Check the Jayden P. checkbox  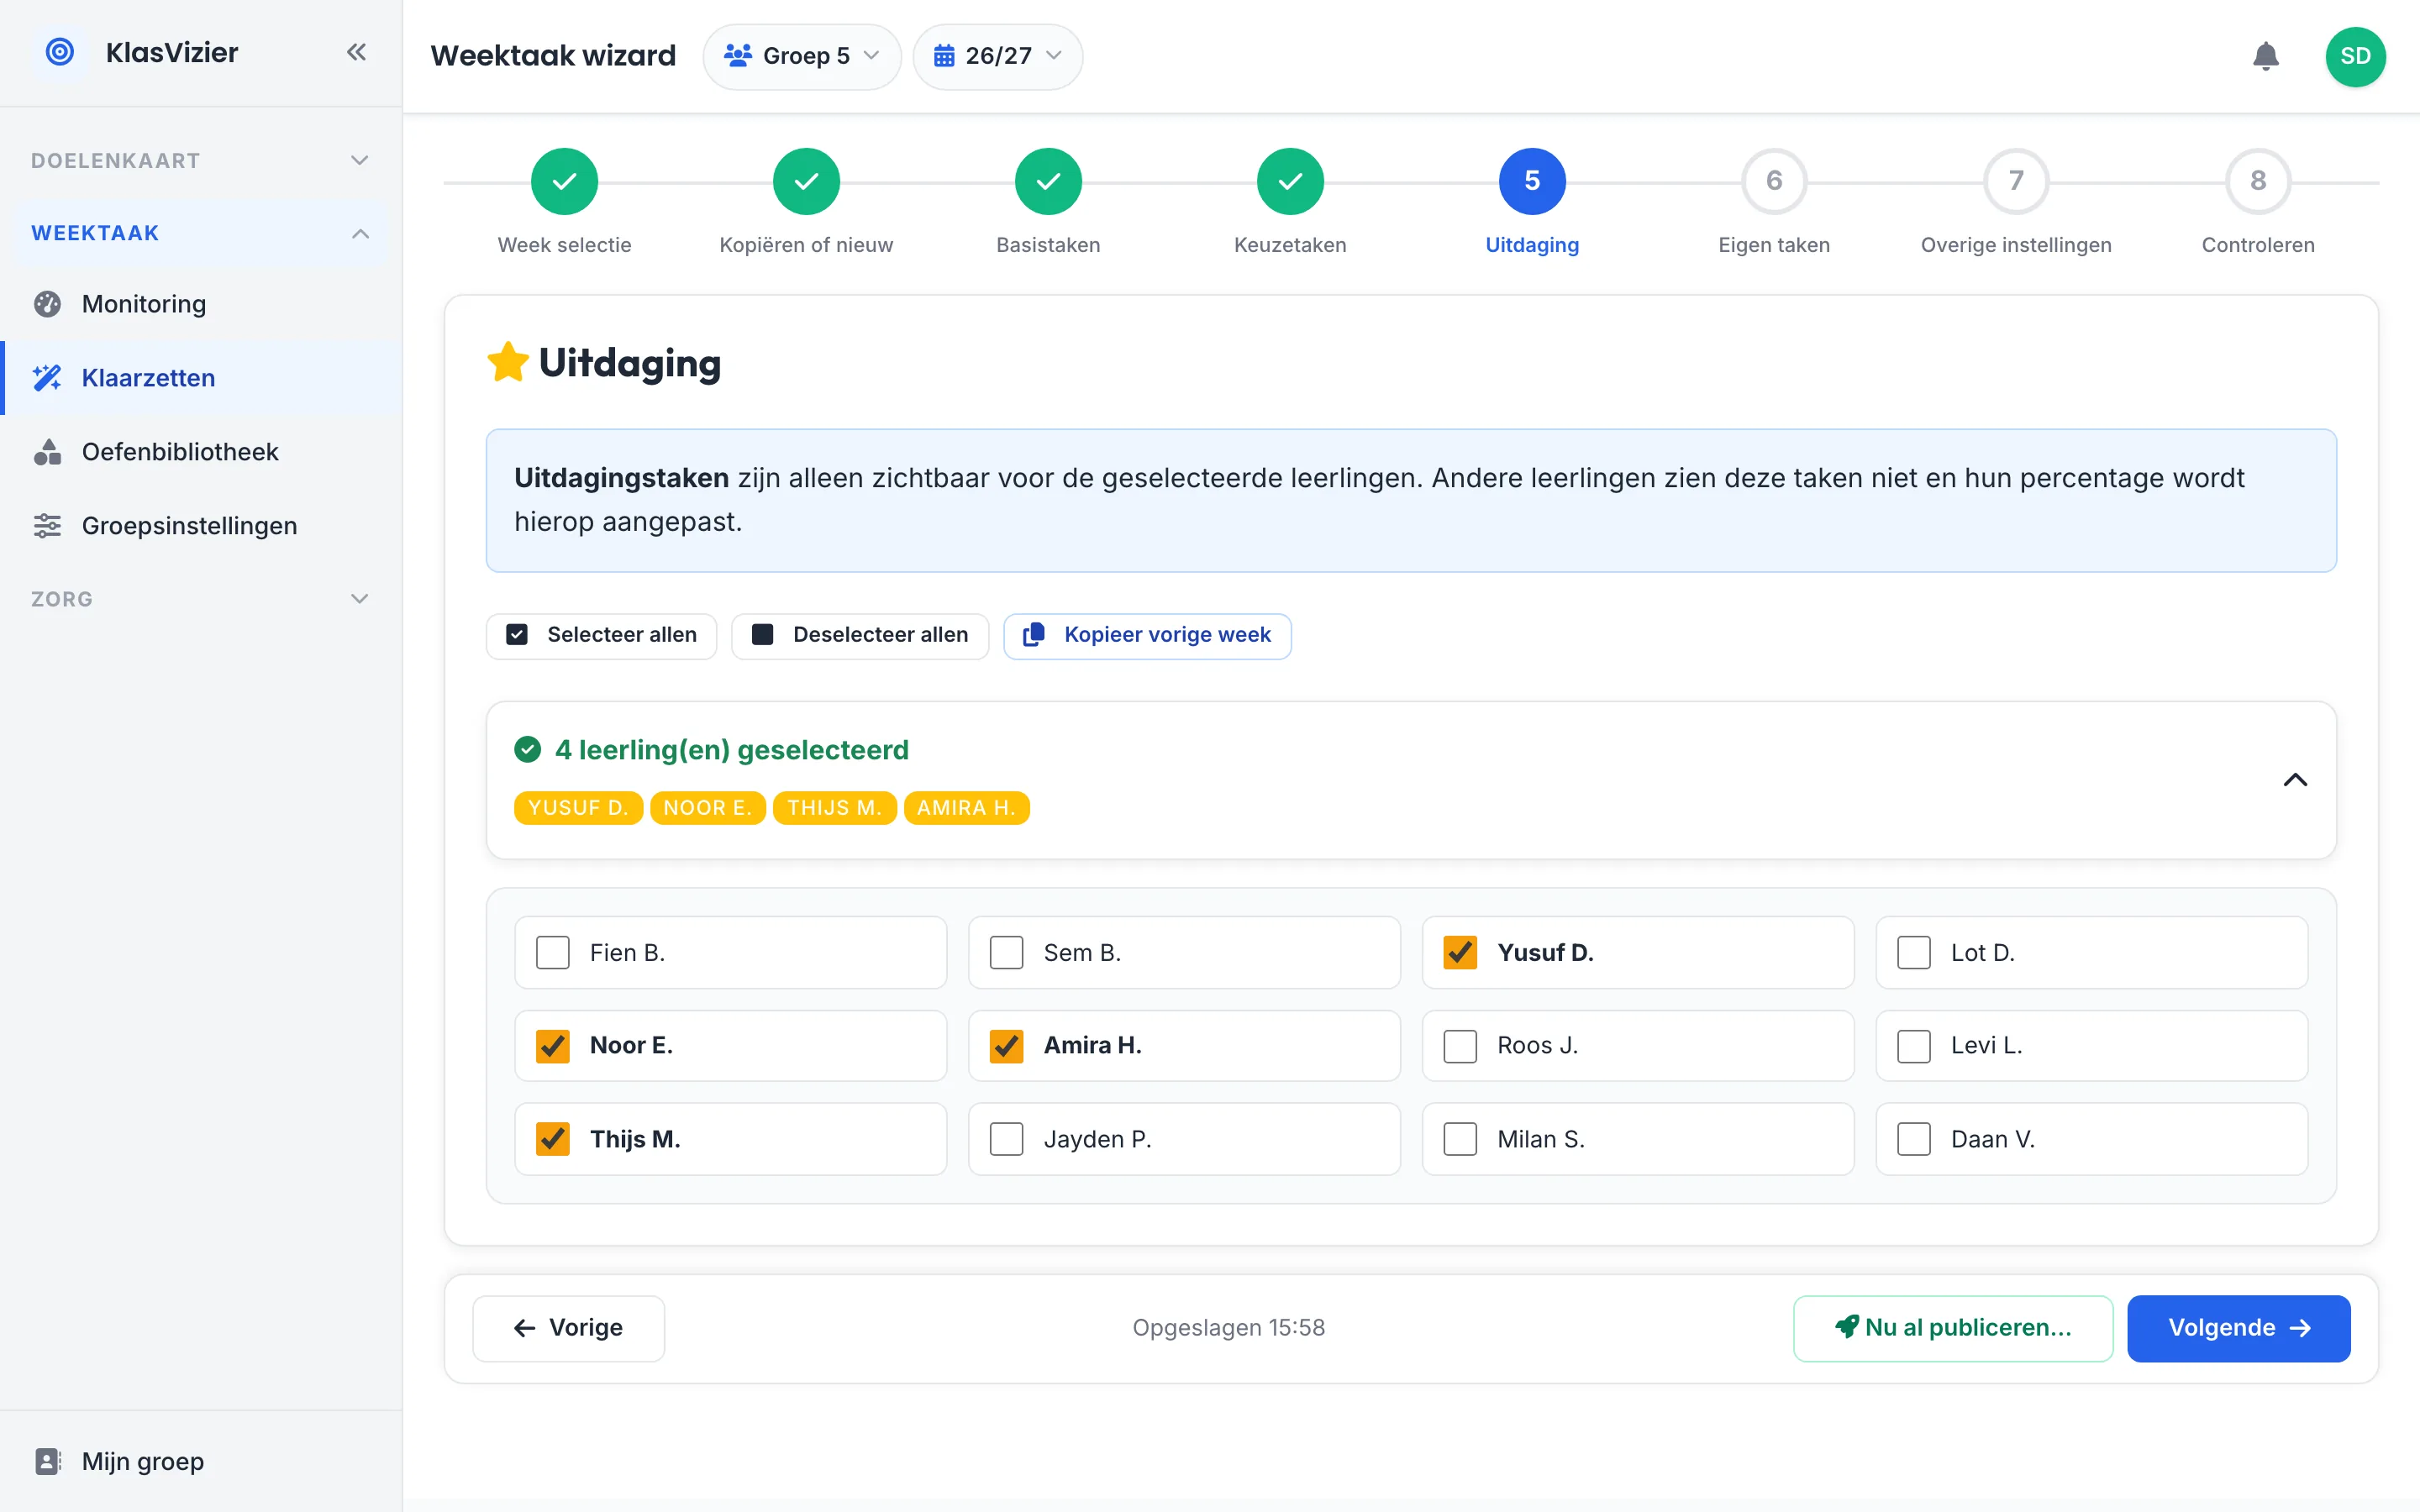[1006, 1139]
